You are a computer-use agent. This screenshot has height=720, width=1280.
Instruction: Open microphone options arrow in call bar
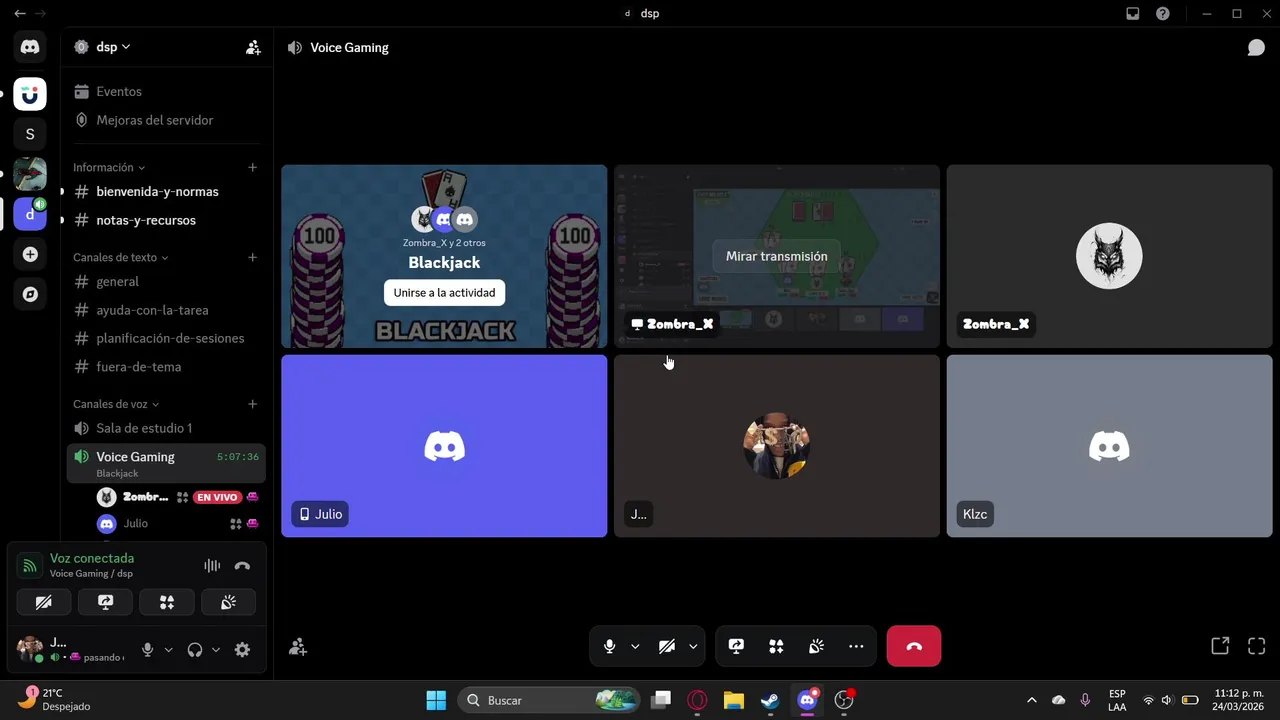pos(635,646)
